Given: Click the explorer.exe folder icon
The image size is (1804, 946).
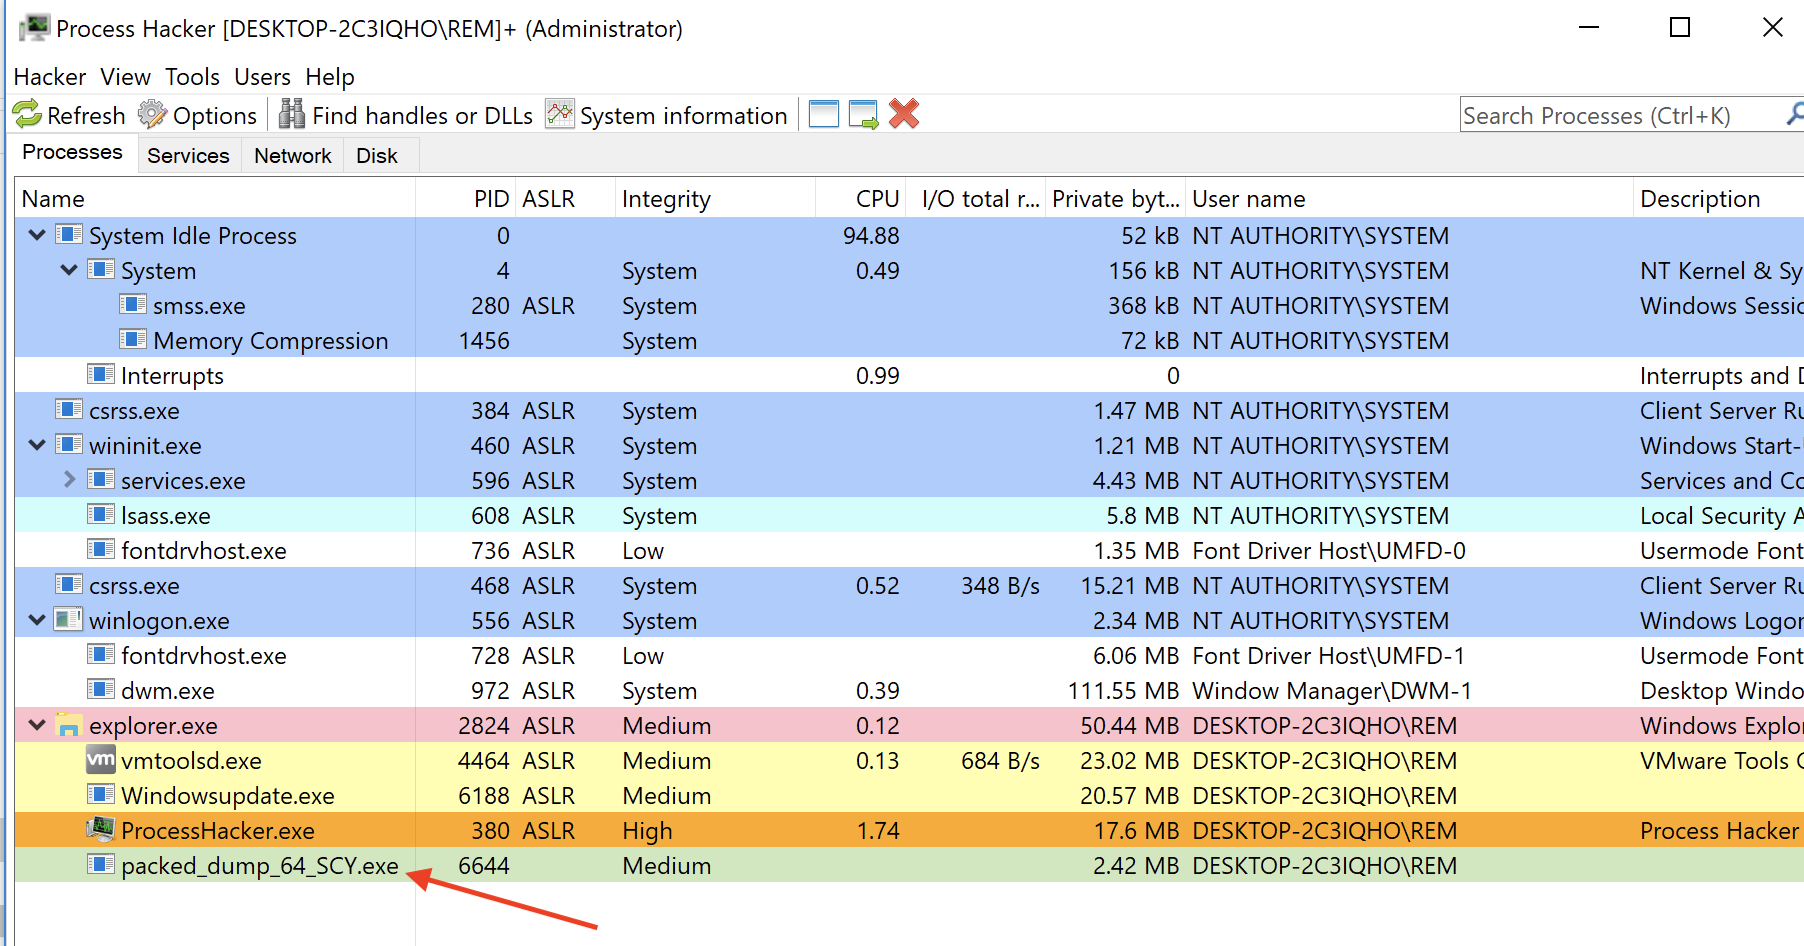Looking at the screenshot, I should pos(68,725).
